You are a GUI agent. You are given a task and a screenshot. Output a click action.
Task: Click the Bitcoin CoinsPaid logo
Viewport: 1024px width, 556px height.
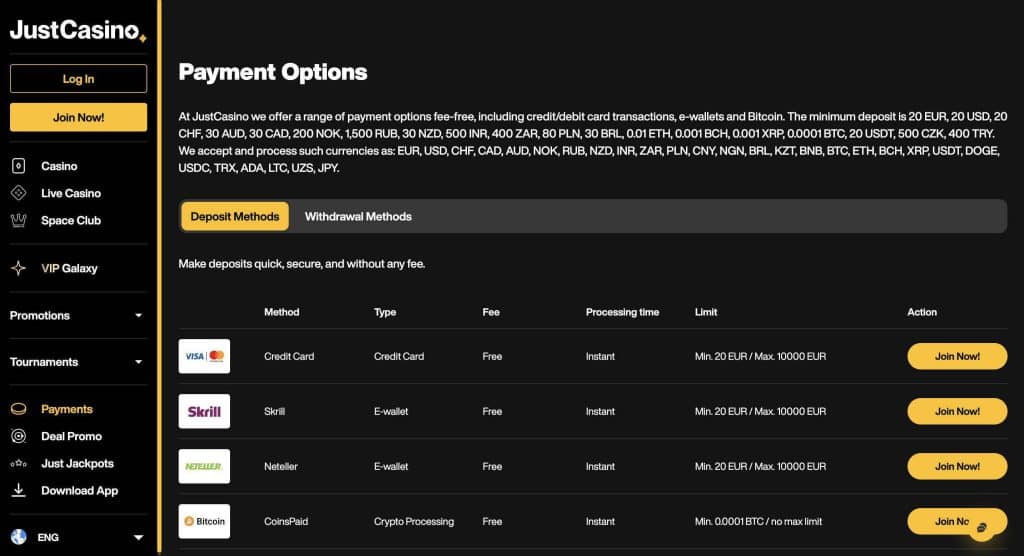click(204, 521)
